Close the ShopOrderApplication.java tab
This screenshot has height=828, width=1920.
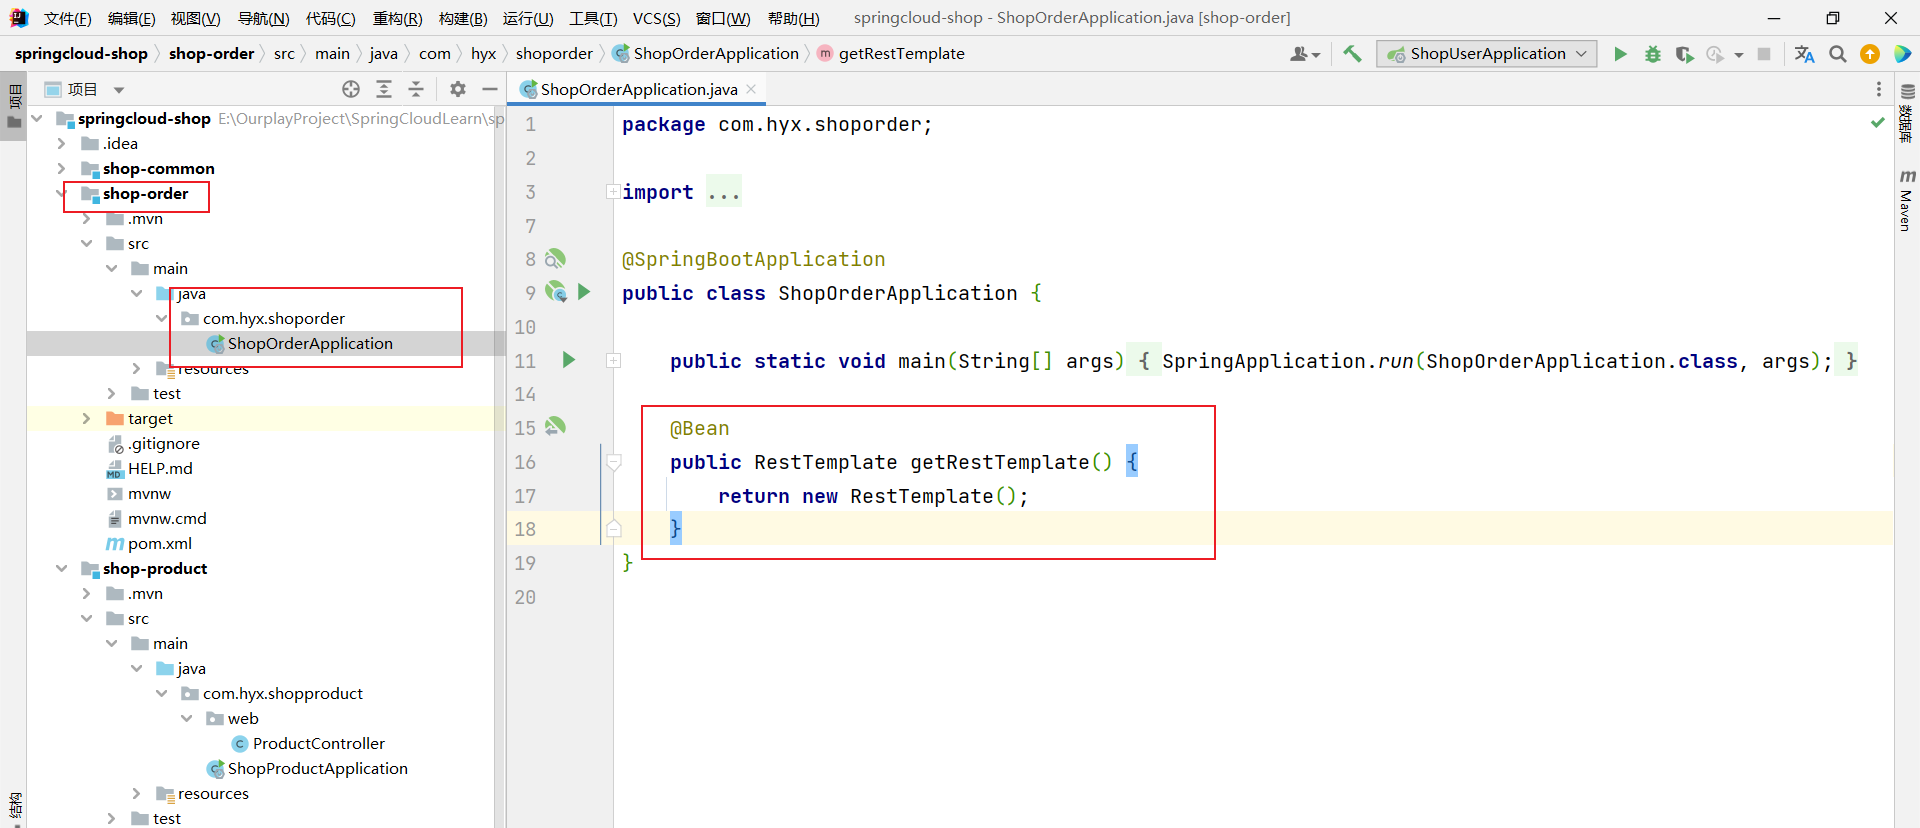751,89
